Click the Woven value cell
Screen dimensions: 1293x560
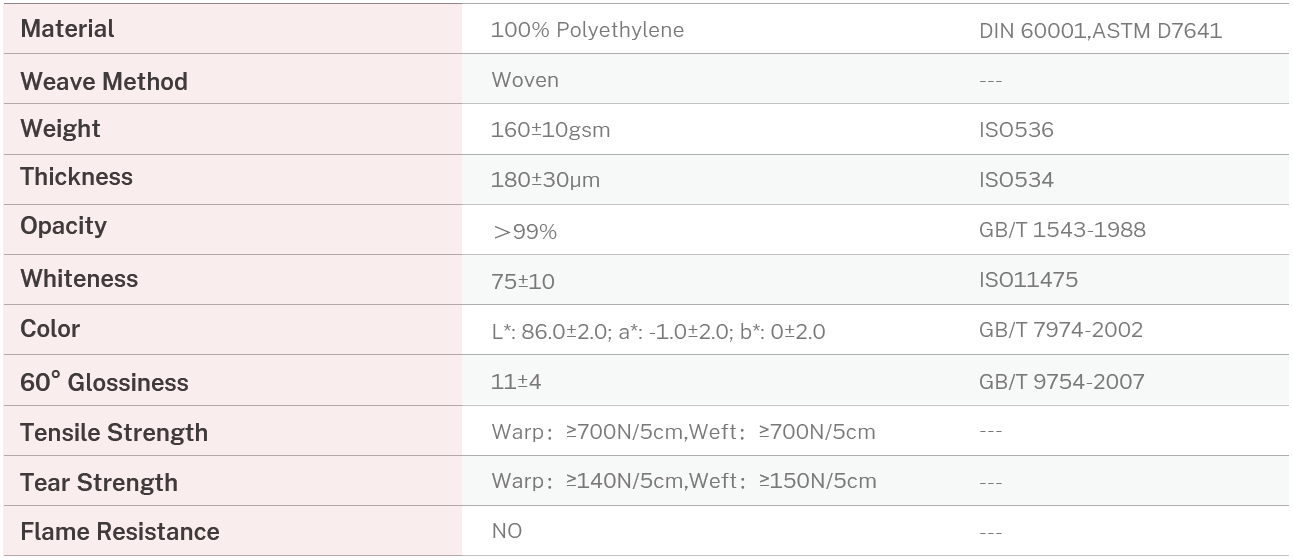click(x=525, y=80)
